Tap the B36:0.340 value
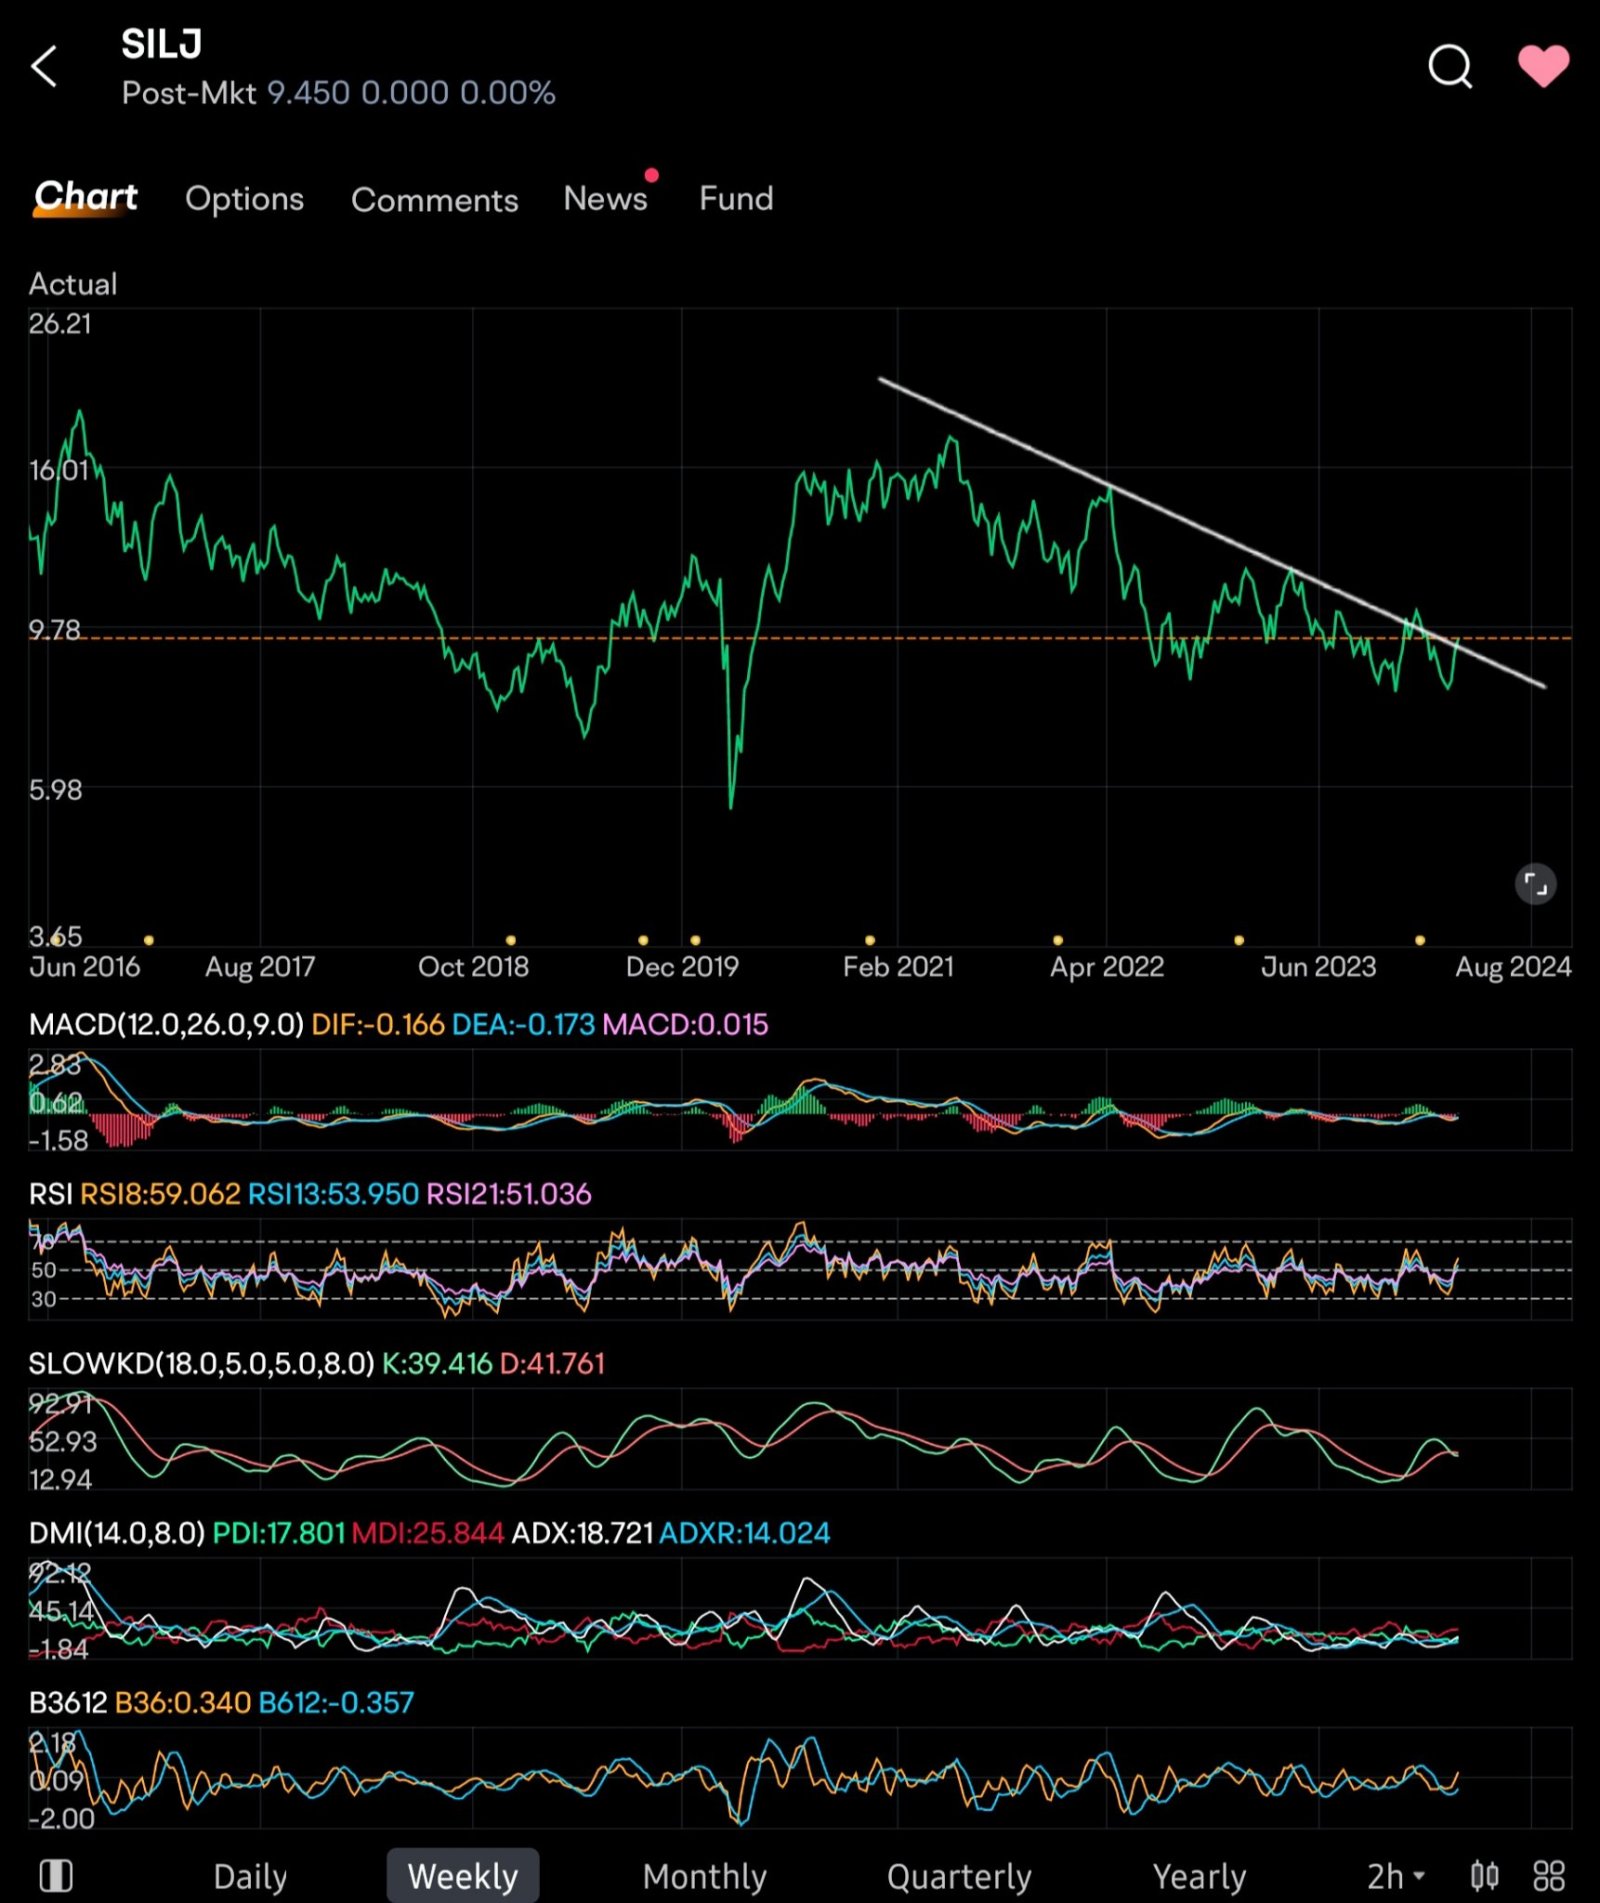1600x1903 pixels. pos(183,1703)
